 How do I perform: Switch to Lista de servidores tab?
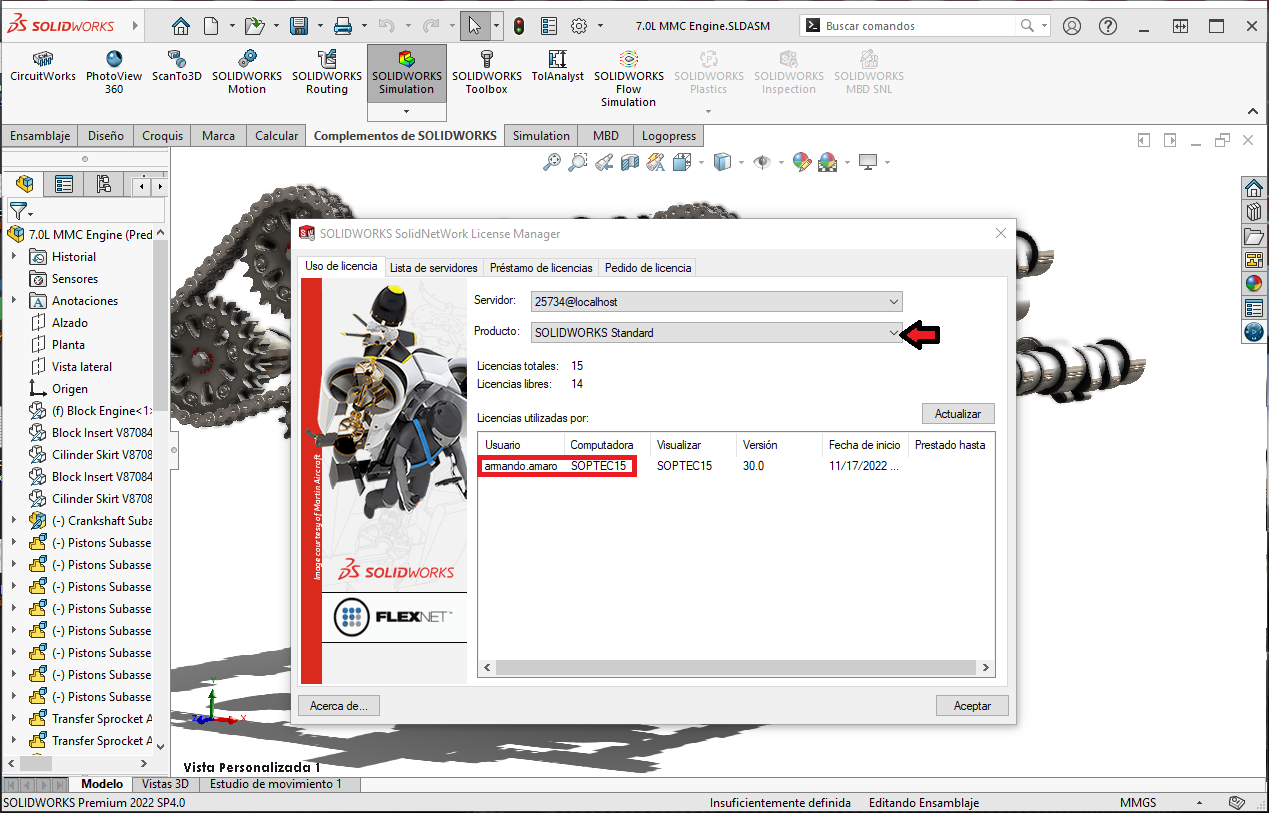pos(434,267)
